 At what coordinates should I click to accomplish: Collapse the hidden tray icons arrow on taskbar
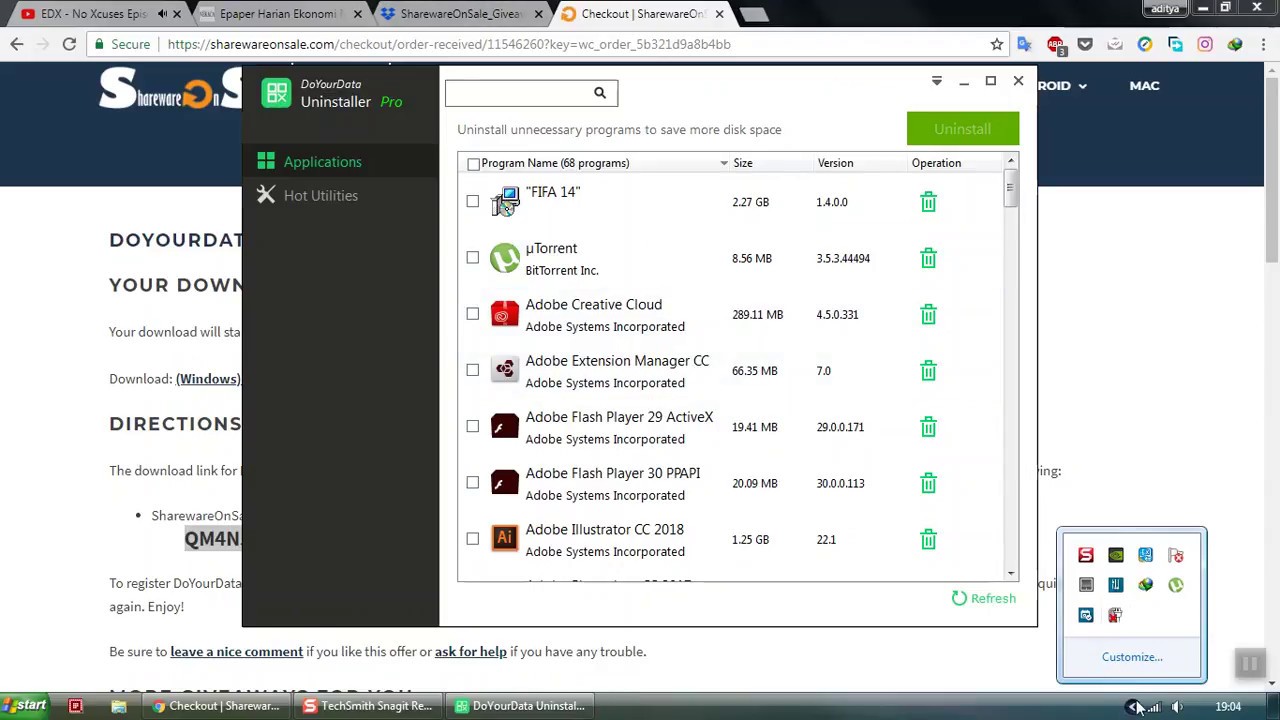(x=1134, y=707)
